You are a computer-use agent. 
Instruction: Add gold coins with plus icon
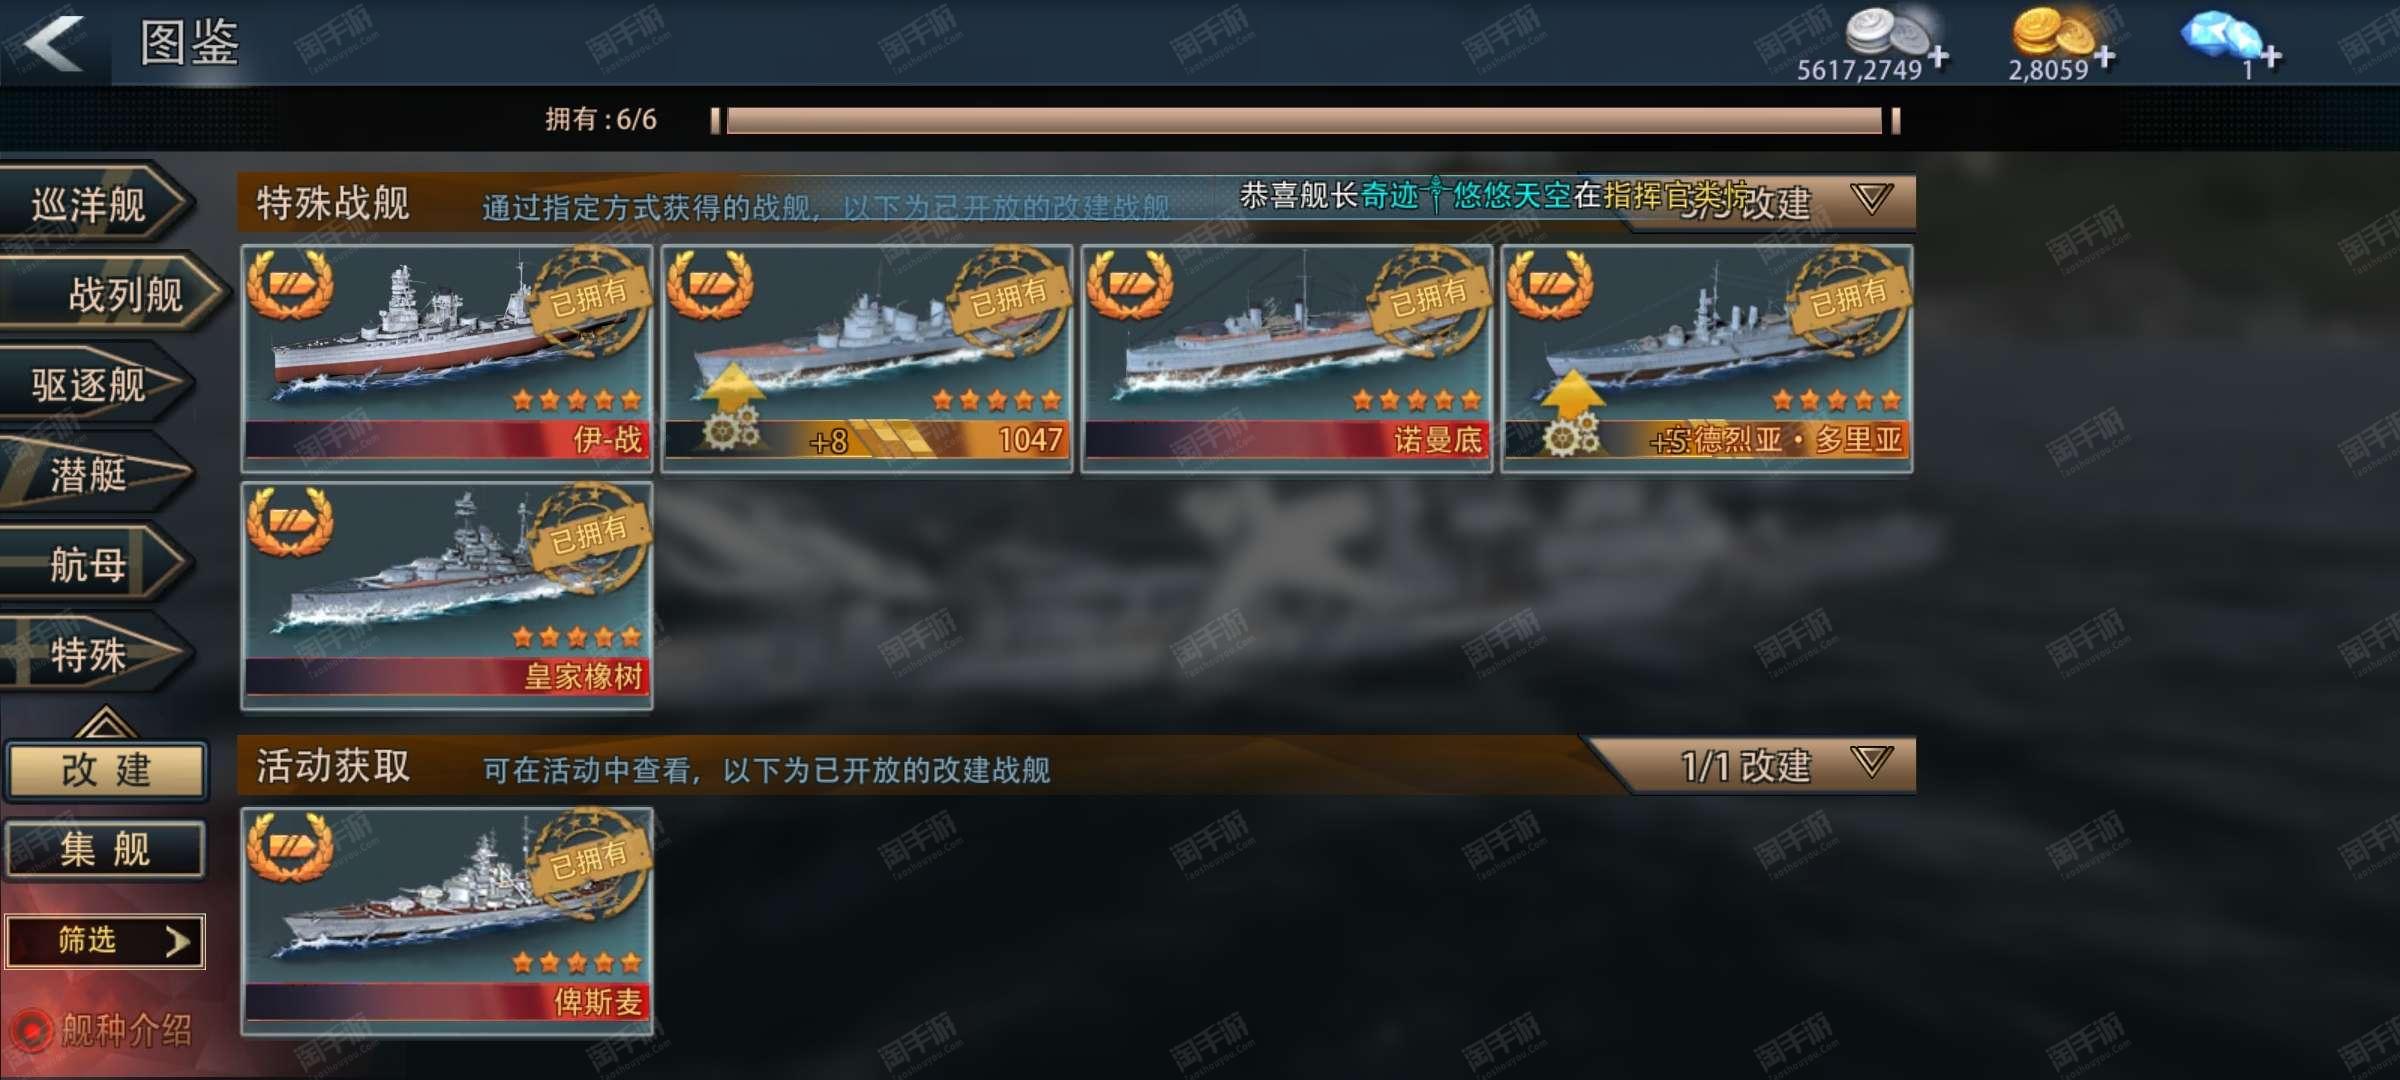pos(2105,57)
